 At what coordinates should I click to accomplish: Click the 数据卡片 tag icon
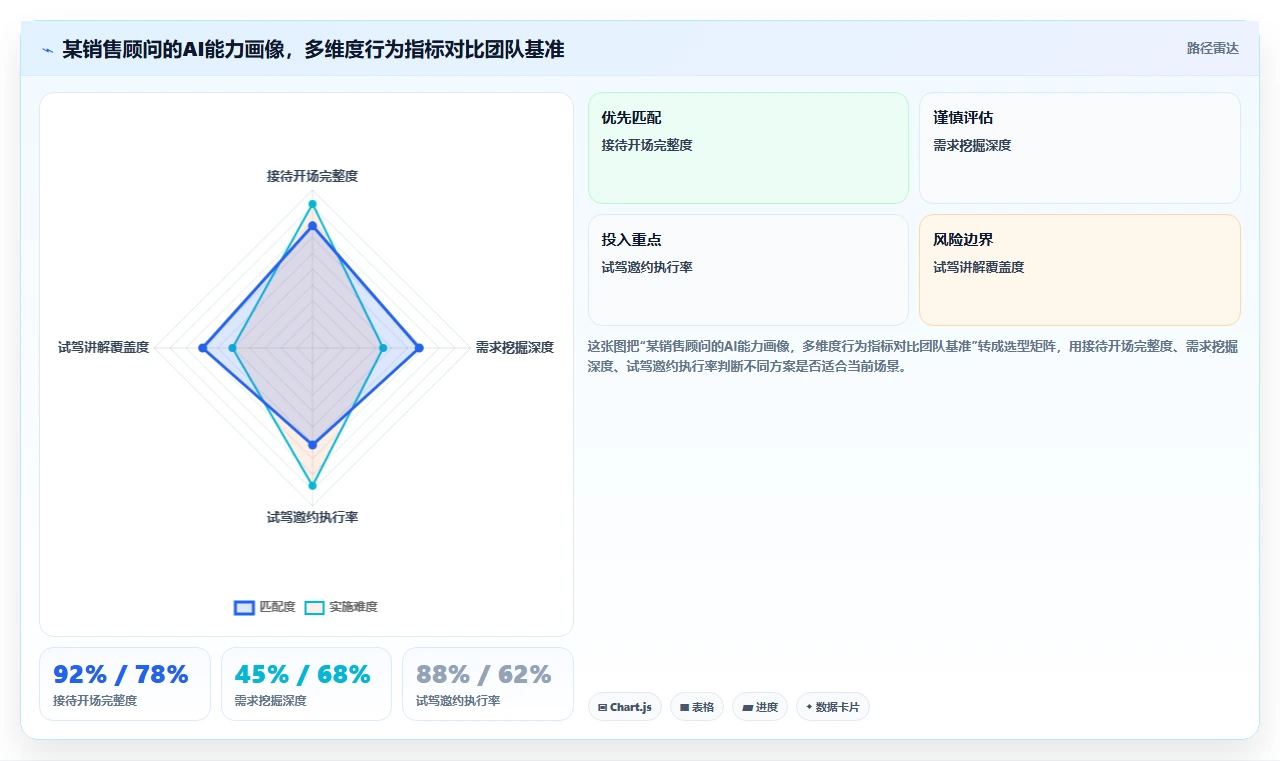click(x=809, y=707)
